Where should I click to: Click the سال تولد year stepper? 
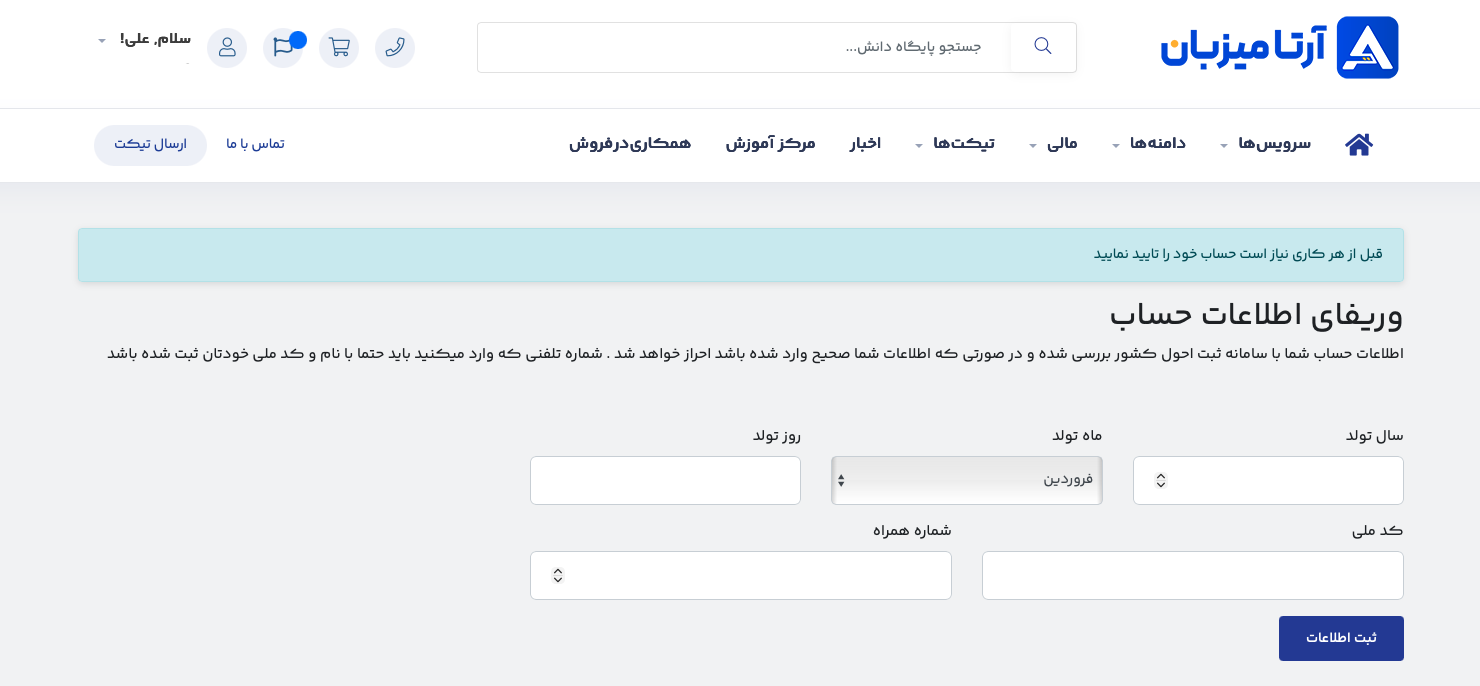pyautogui.click(x=1160, y=480)
